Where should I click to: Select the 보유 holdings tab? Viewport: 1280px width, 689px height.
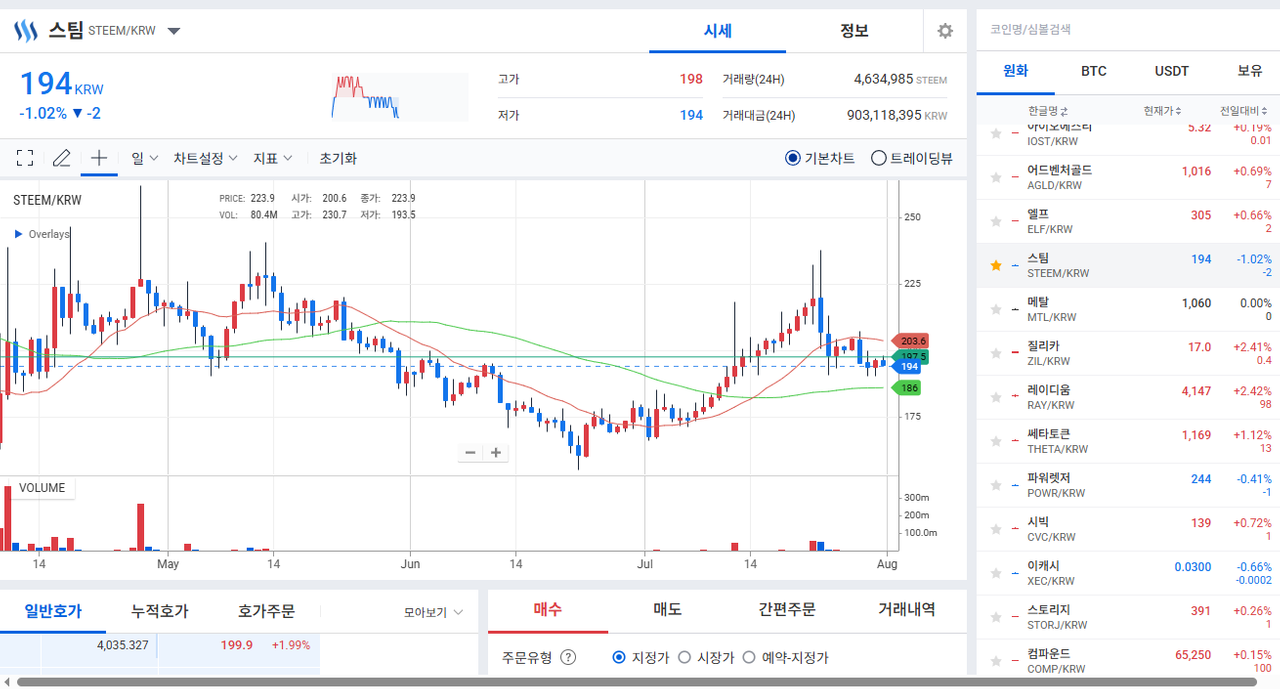pos(1249,71)
